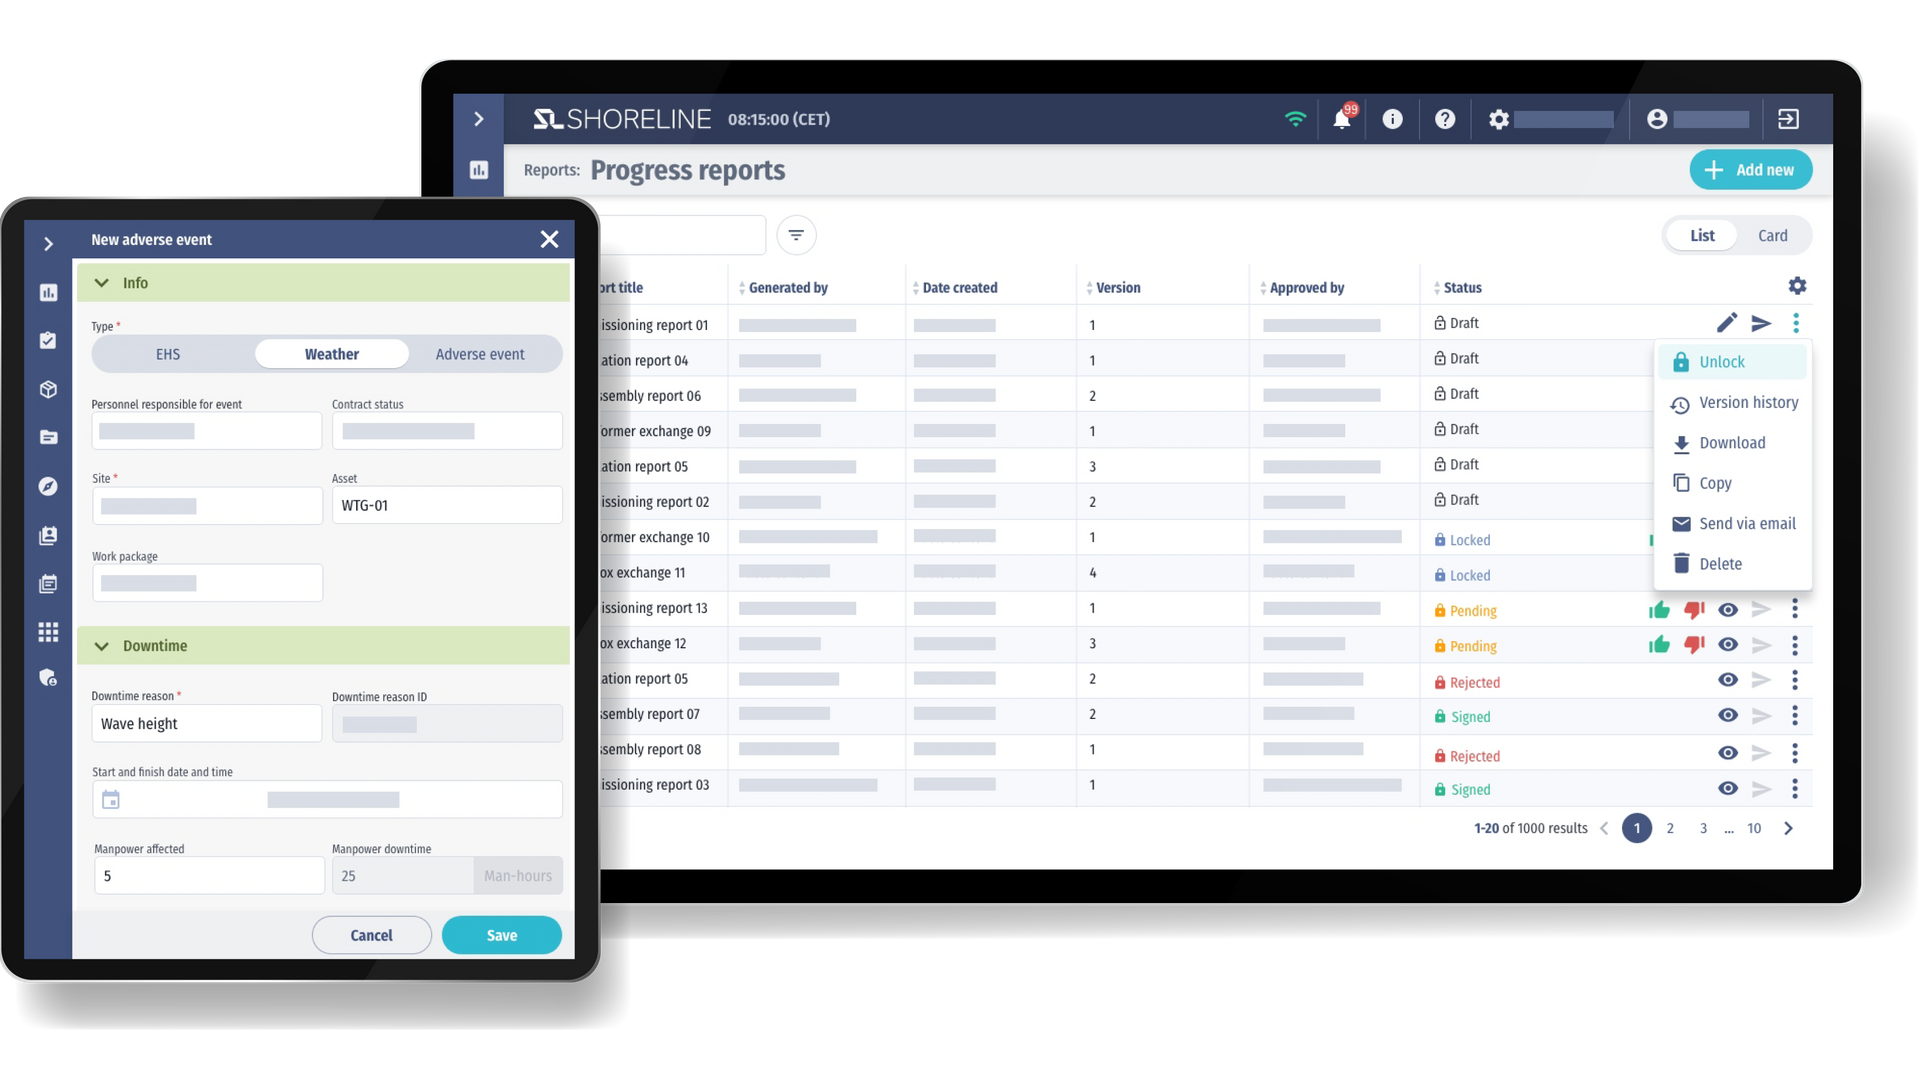Switch to Card view tab

coord(1772,236)
